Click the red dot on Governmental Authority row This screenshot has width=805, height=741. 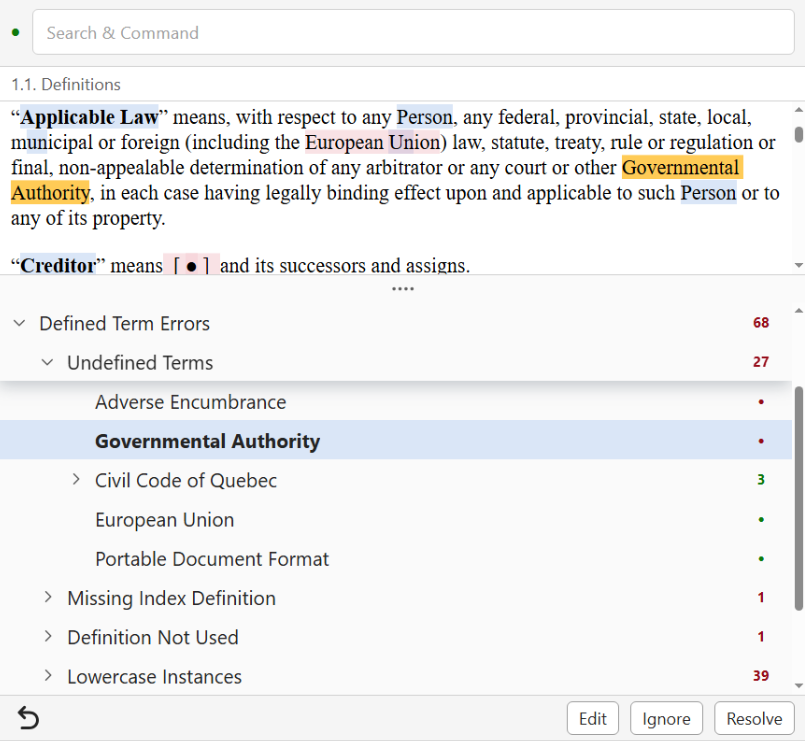[761, 441]
